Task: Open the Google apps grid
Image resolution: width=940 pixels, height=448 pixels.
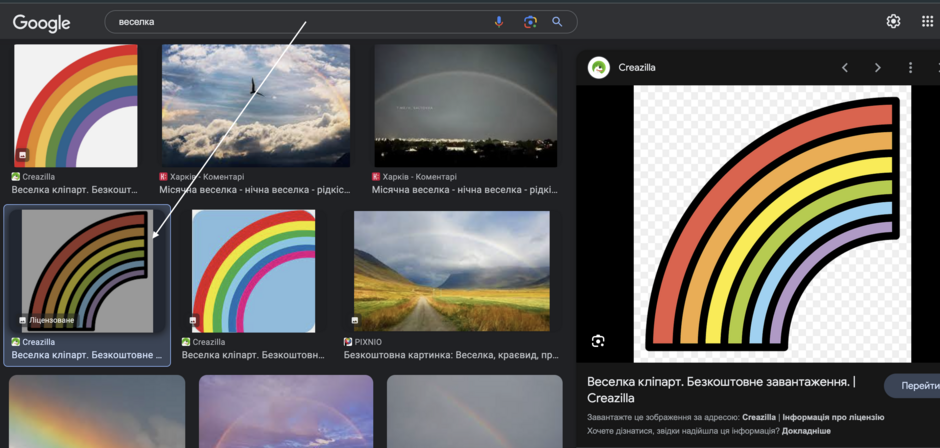Action: click(927, 22)
